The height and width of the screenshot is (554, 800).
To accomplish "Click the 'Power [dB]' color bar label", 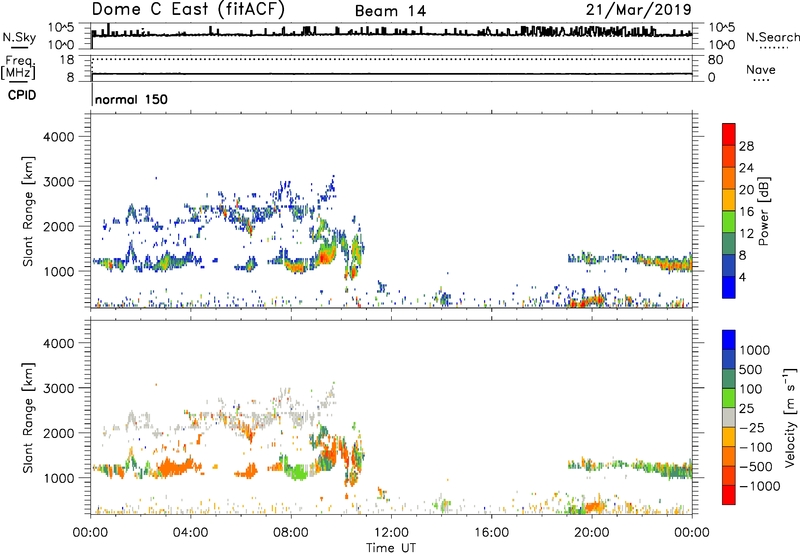I will point(763,211).
